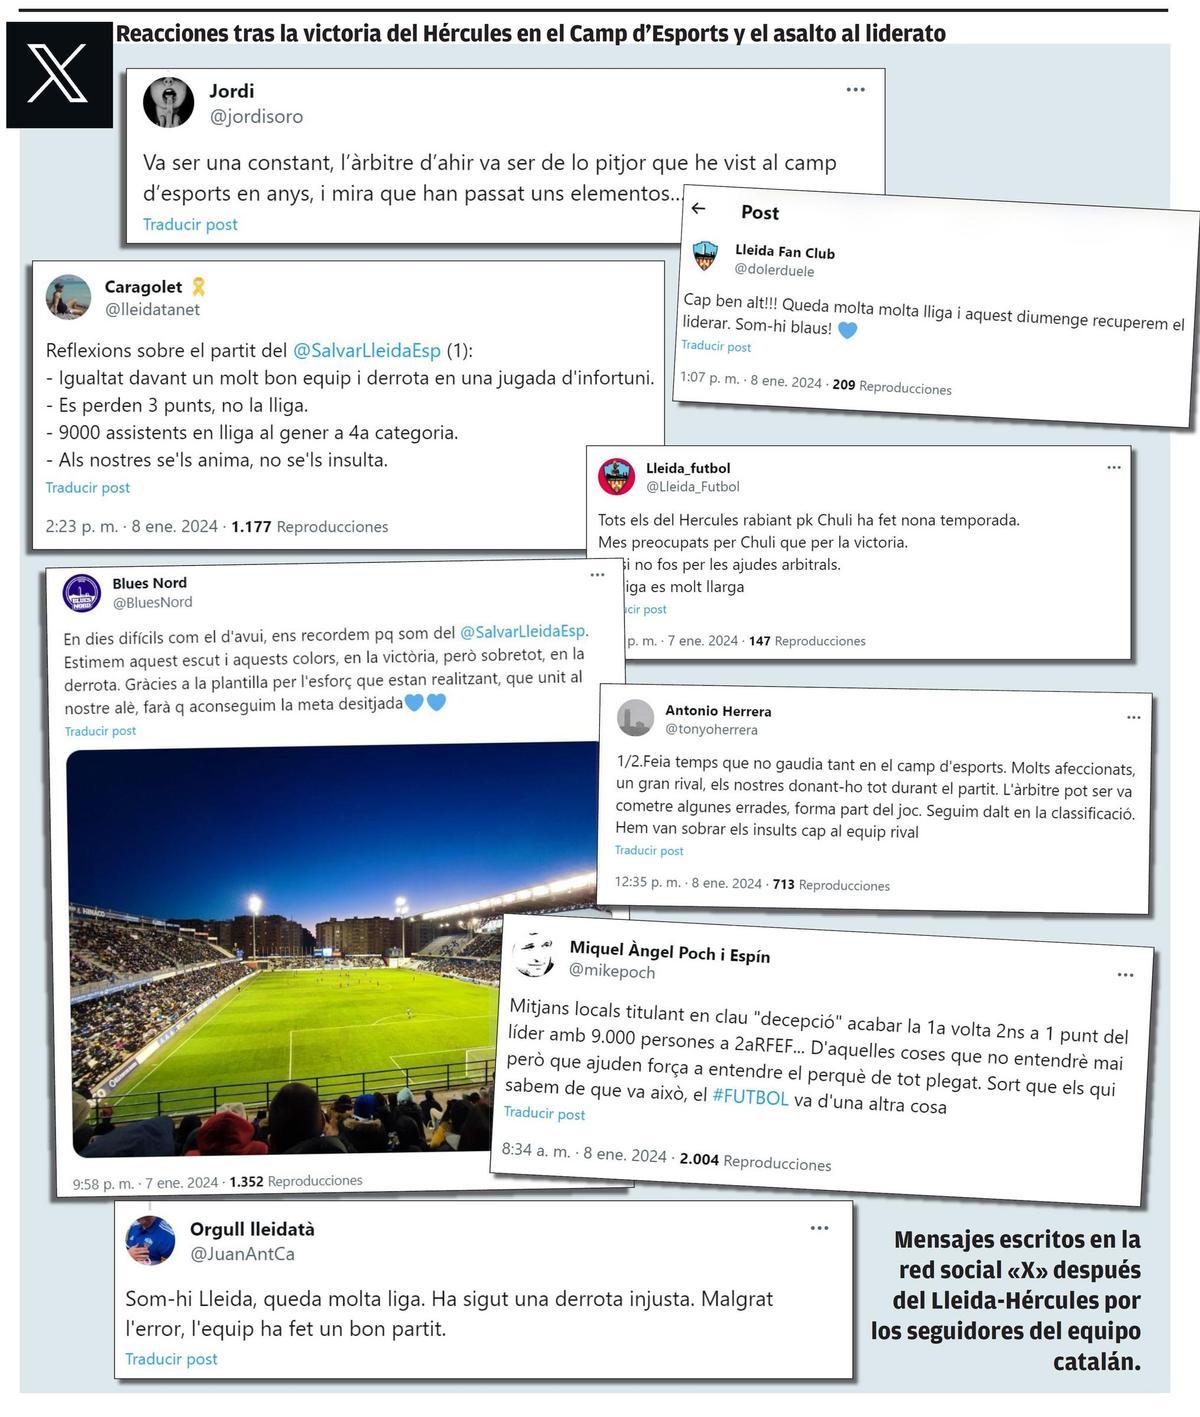Open the ellipsis menu on Blues Nord's post
This screenshot has width=1200, height=1417.
(598, 574)
